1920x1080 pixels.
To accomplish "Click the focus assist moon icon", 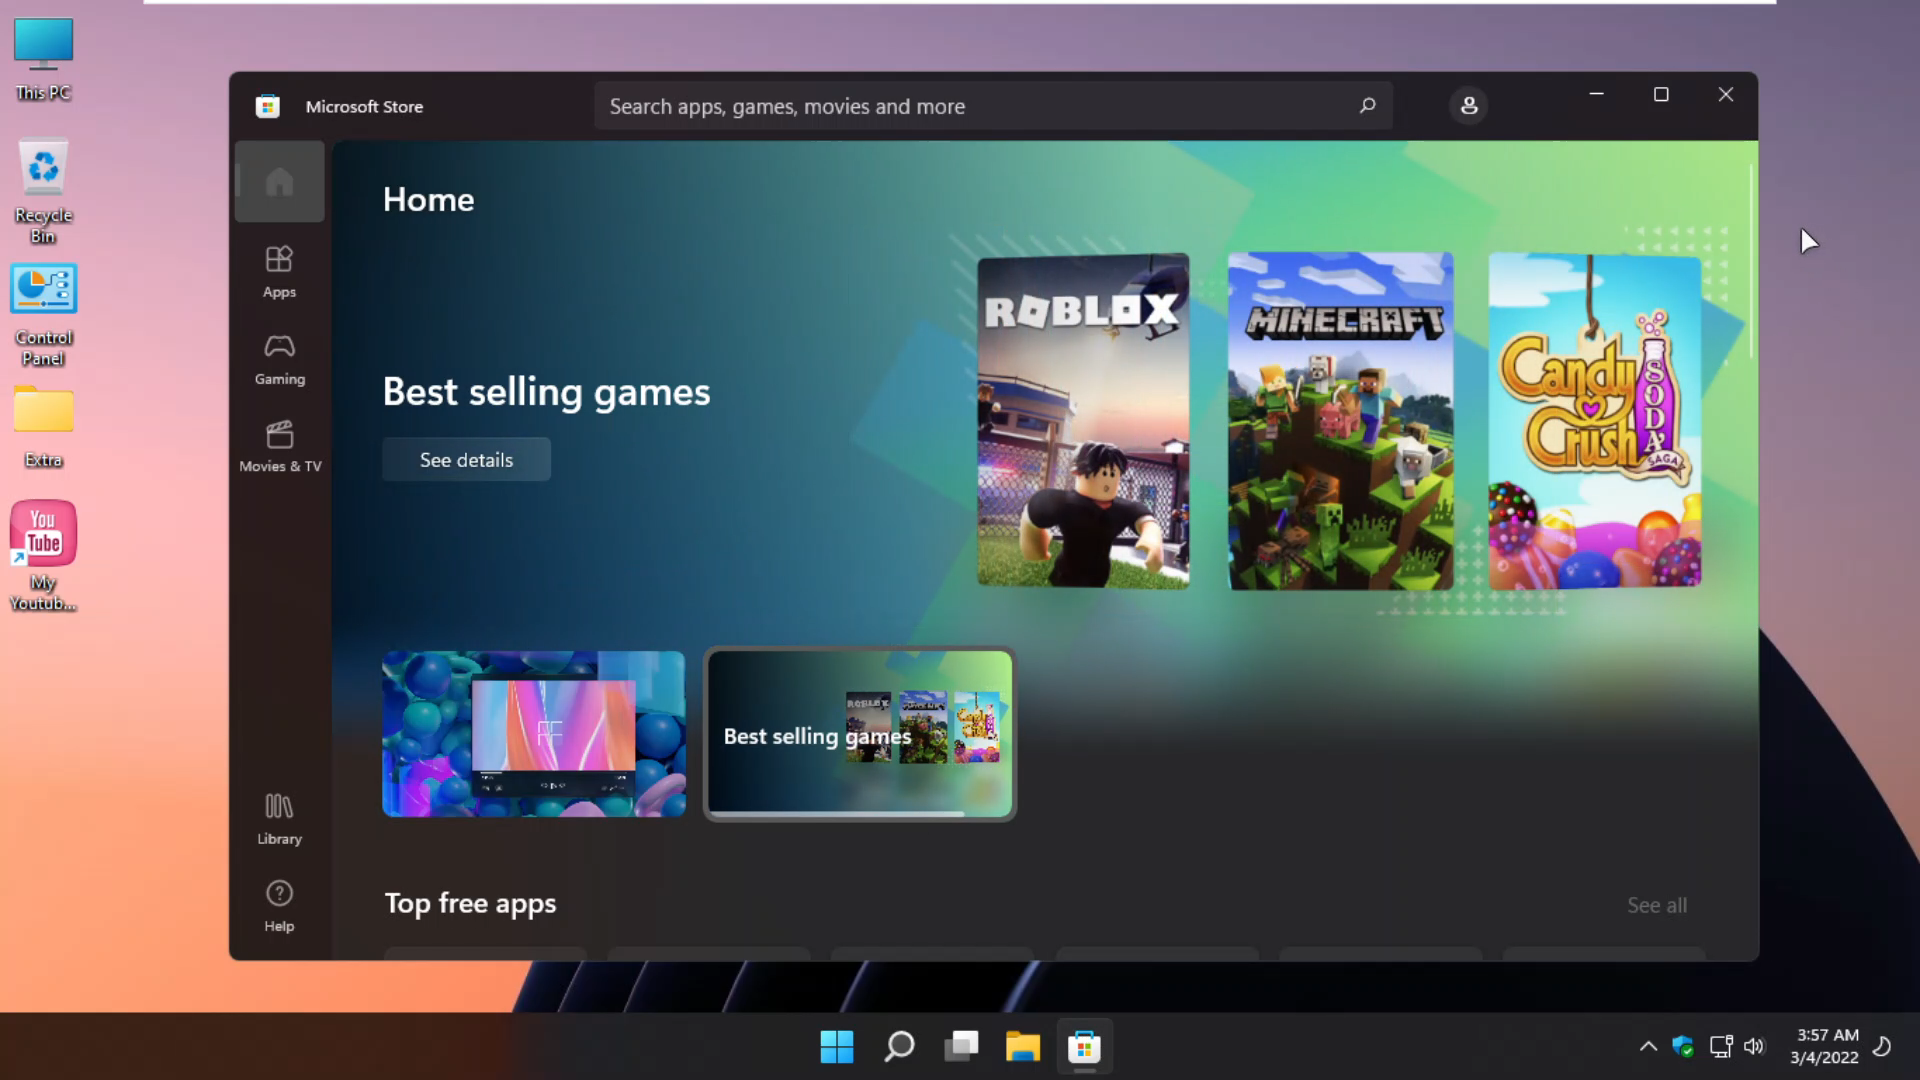I will [1881, 1047].
